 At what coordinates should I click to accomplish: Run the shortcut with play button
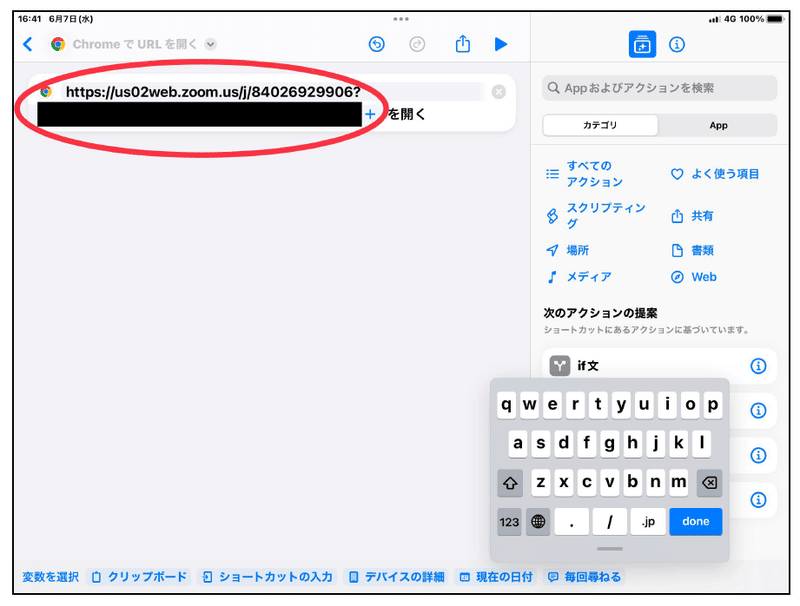click(x=501, y=44)
